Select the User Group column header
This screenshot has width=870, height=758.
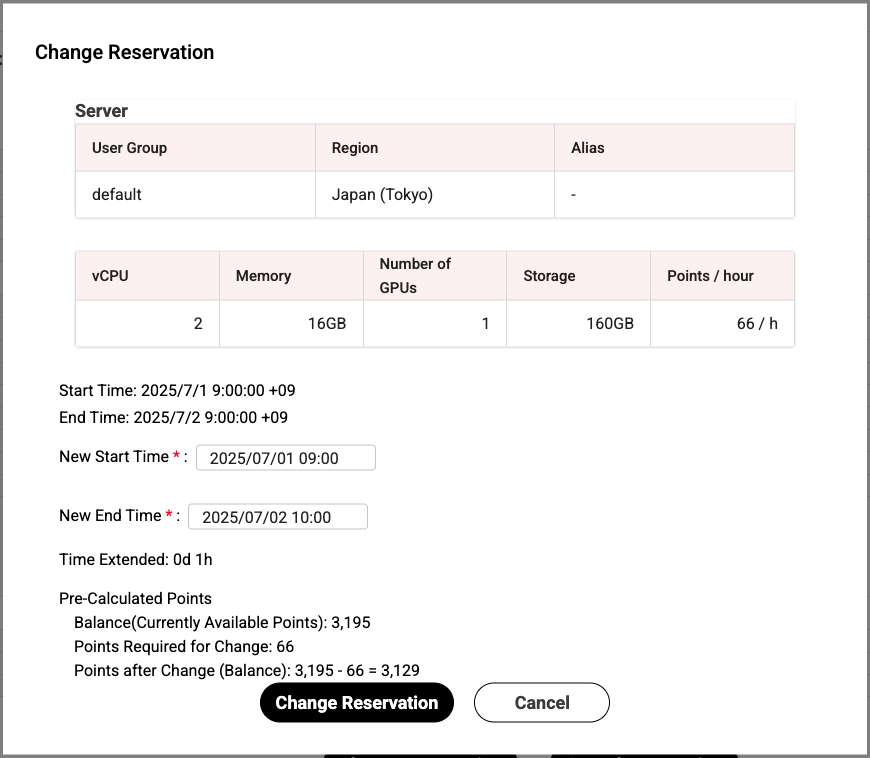click(130, 148)
